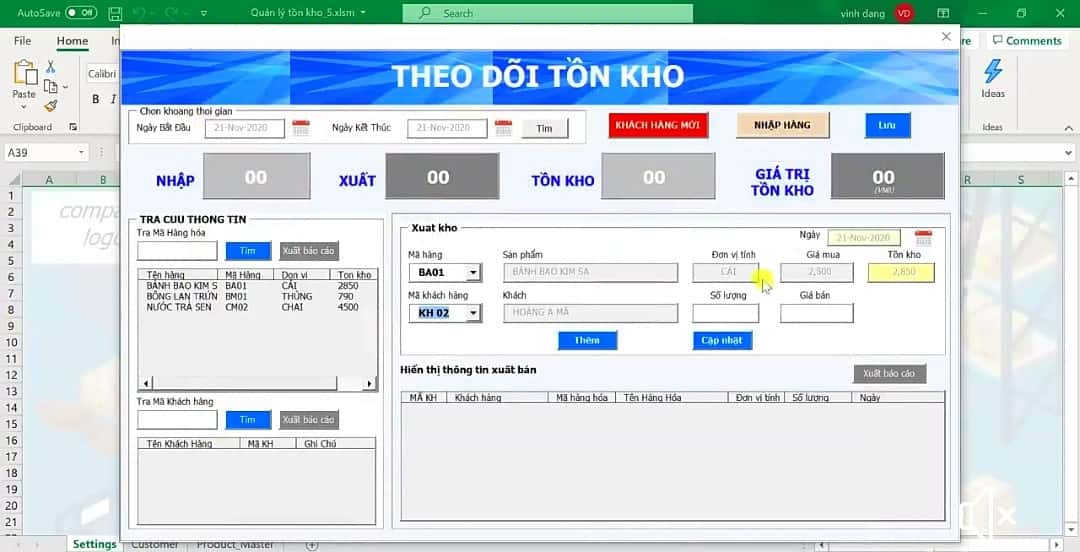Screen dimensions: 1080x552
Task: Click the Copy icon in Clipboard group
Action: [x=50, y=86]
